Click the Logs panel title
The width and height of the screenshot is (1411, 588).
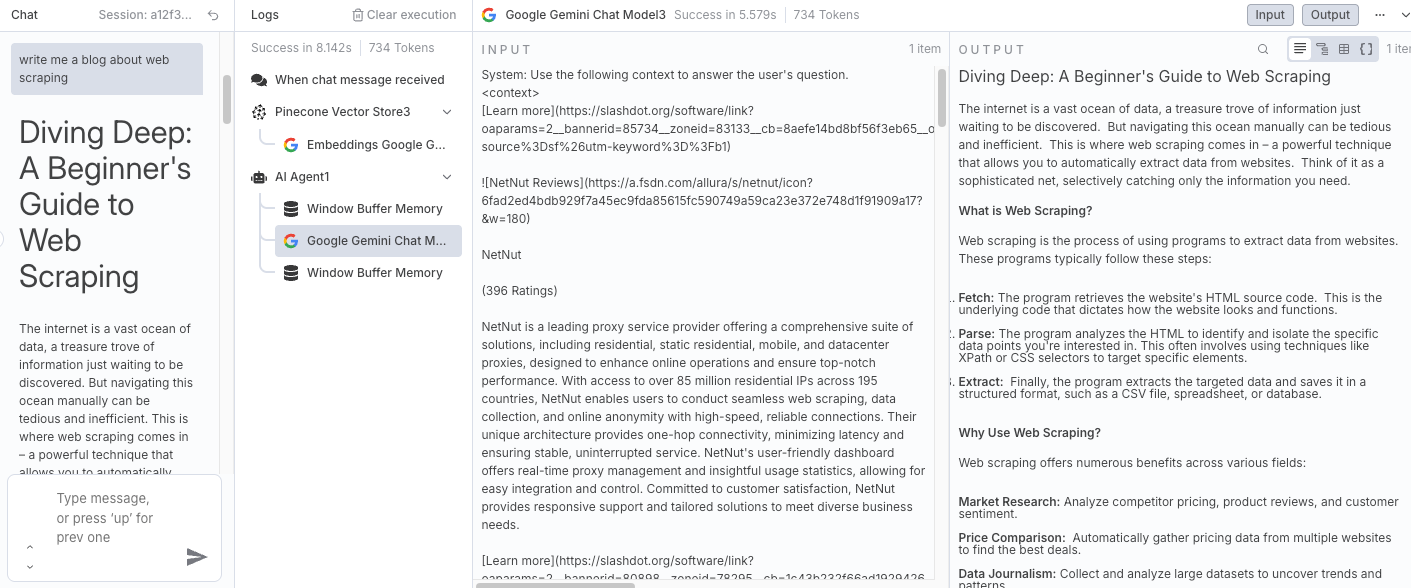(265, 15)
